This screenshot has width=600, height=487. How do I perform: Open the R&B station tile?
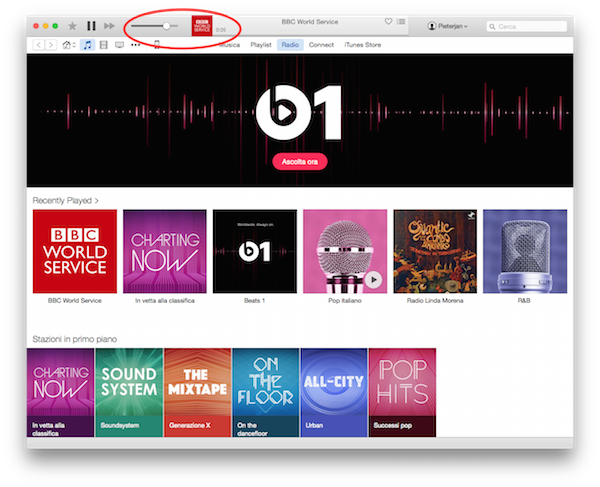tap(525, 251)
